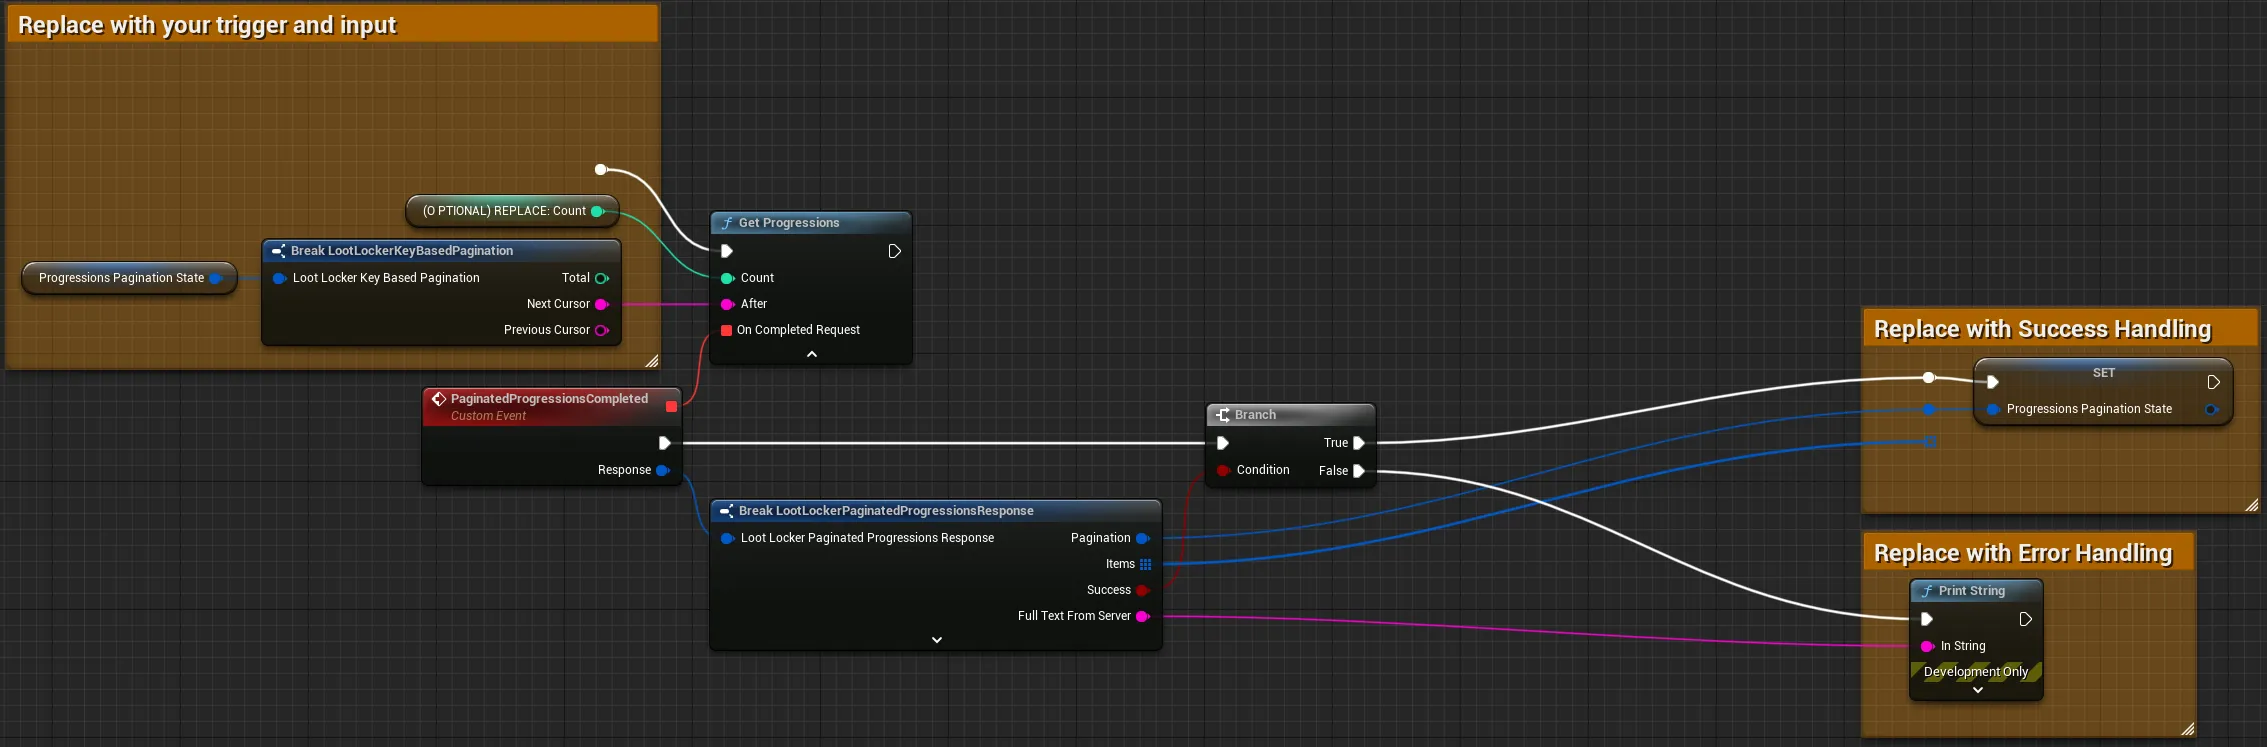This screenshot has width=2267, height=747.
Task: Click the Print String exec input pin
Action: 1926,619
